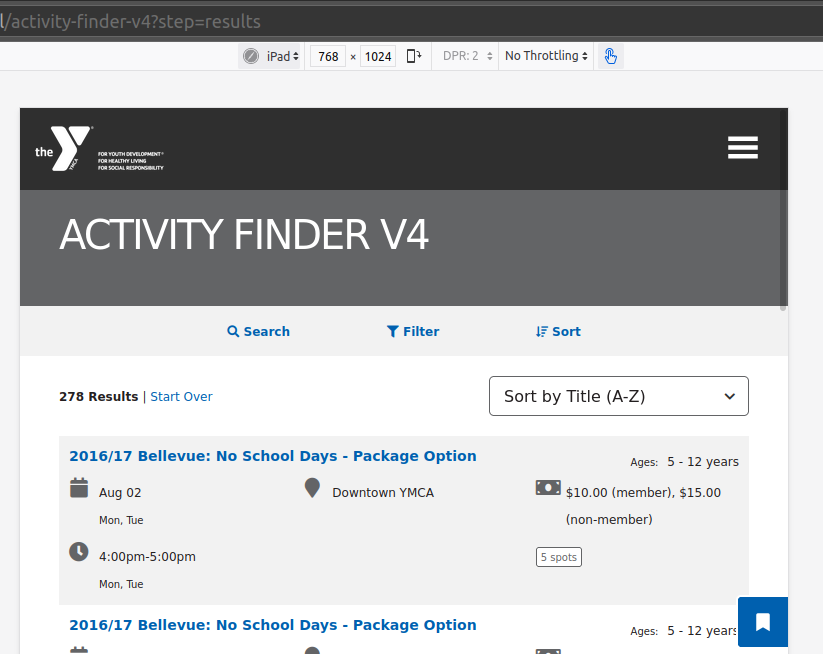Click the 278 Results text
Image resolution: width=823 pixels, height=654 pixels.
click(99, 397)
